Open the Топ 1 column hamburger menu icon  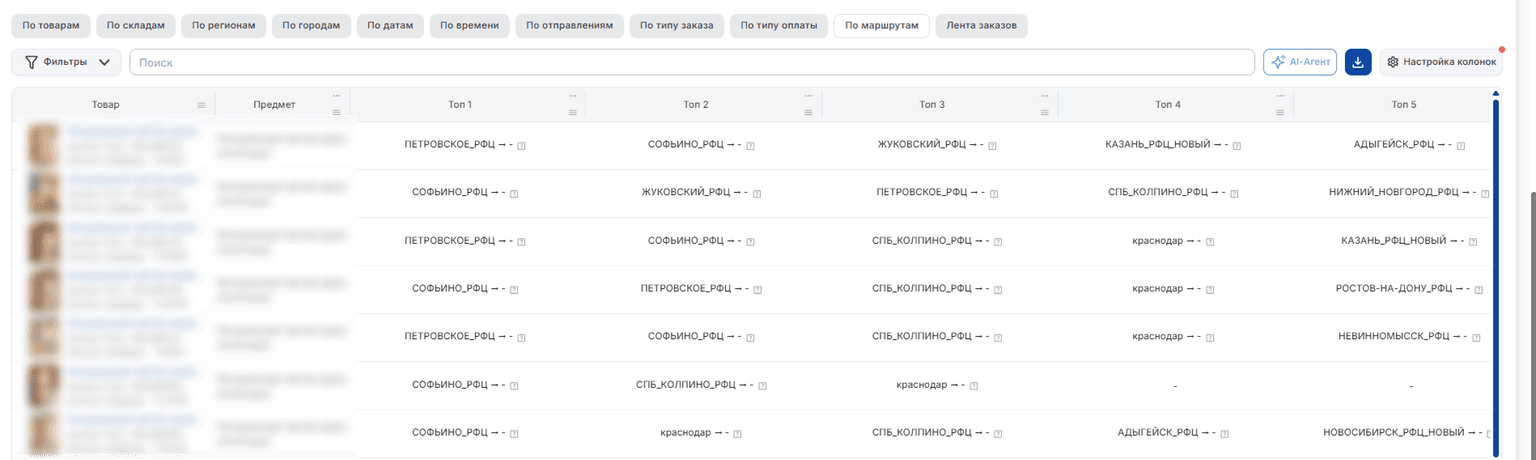pos(573,112)
